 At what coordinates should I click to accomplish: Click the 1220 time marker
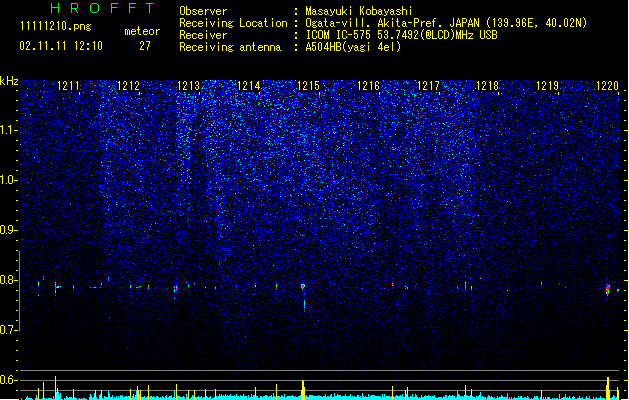tap(608, 86)
